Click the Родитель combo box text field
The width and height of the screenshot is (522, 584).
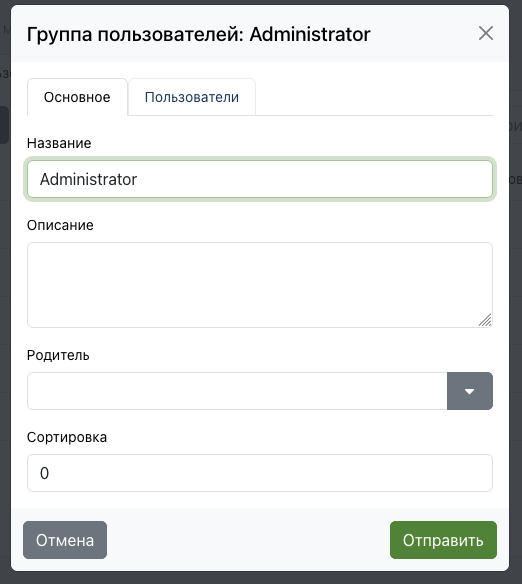pyautogui.click(x=237, y=391)
